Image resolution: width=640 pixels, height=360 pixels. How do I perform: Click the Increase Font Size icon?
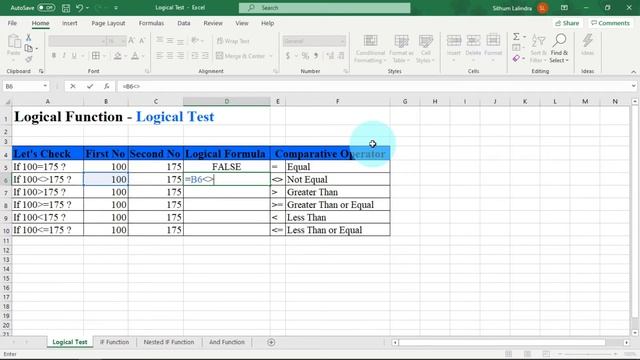click(131, 40)
